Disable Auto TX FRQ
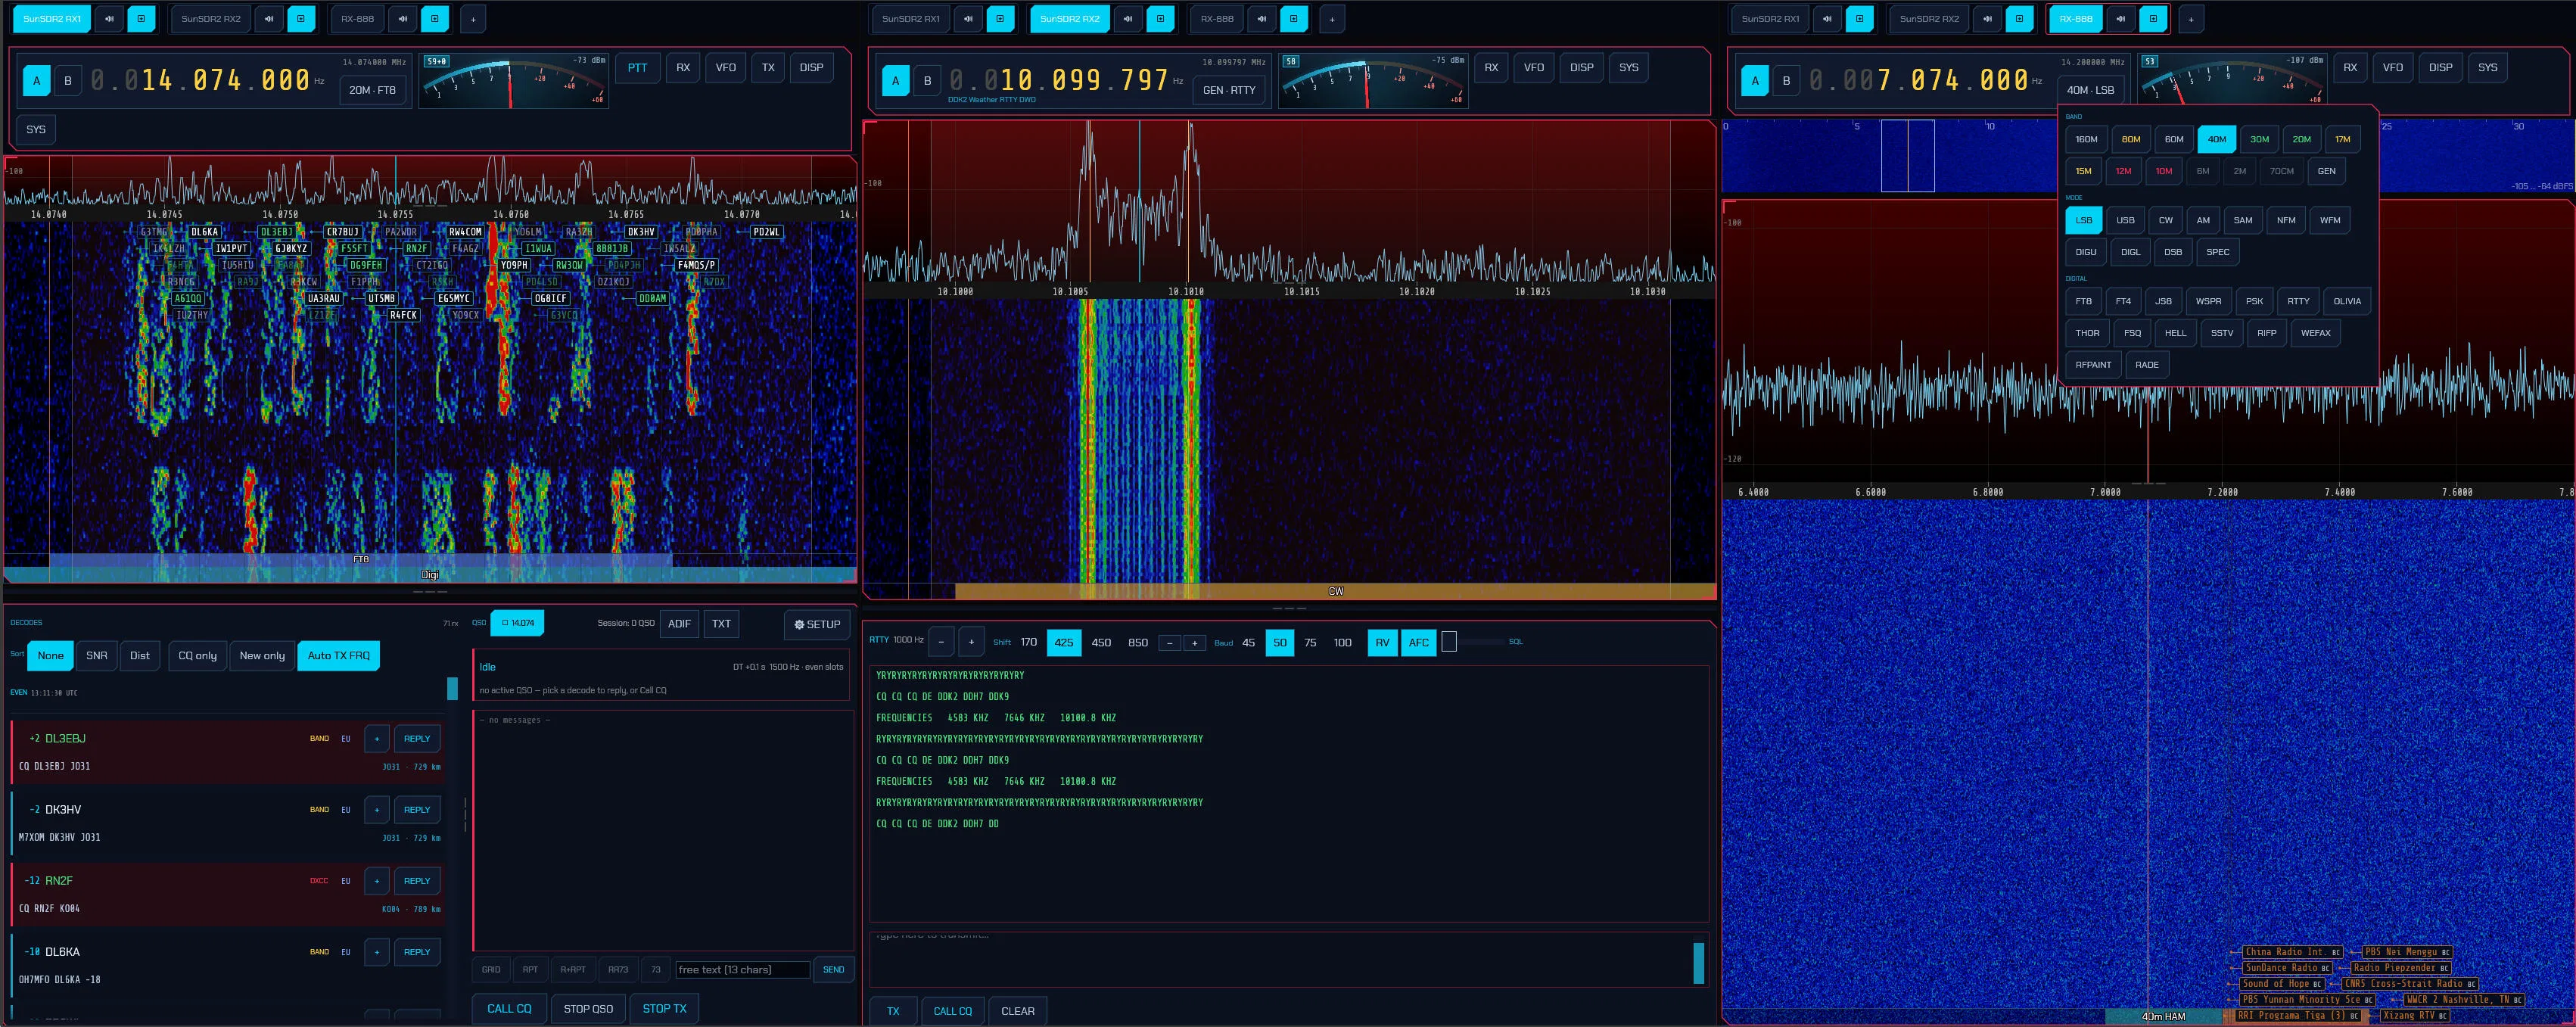 (338, 656)
